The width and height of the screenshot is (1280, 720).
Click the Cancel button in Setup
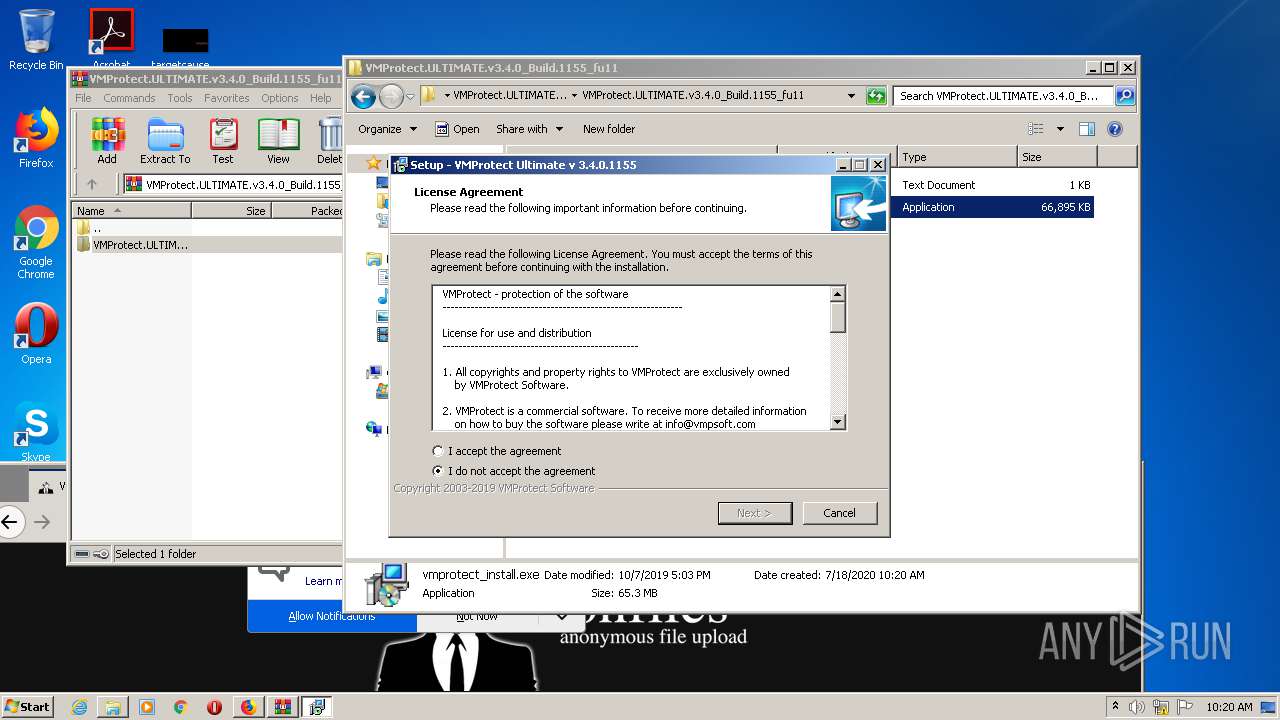click(839, 513)
